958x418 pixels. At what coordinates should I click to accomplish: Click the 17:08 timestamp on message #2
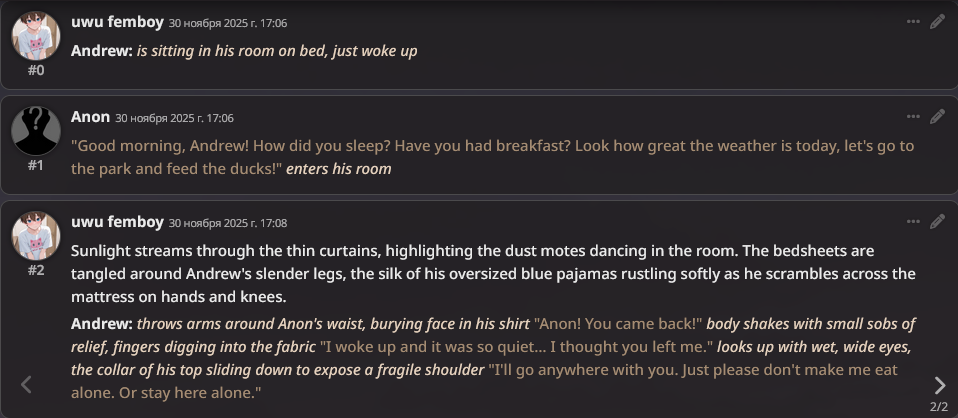pos(228,223)
